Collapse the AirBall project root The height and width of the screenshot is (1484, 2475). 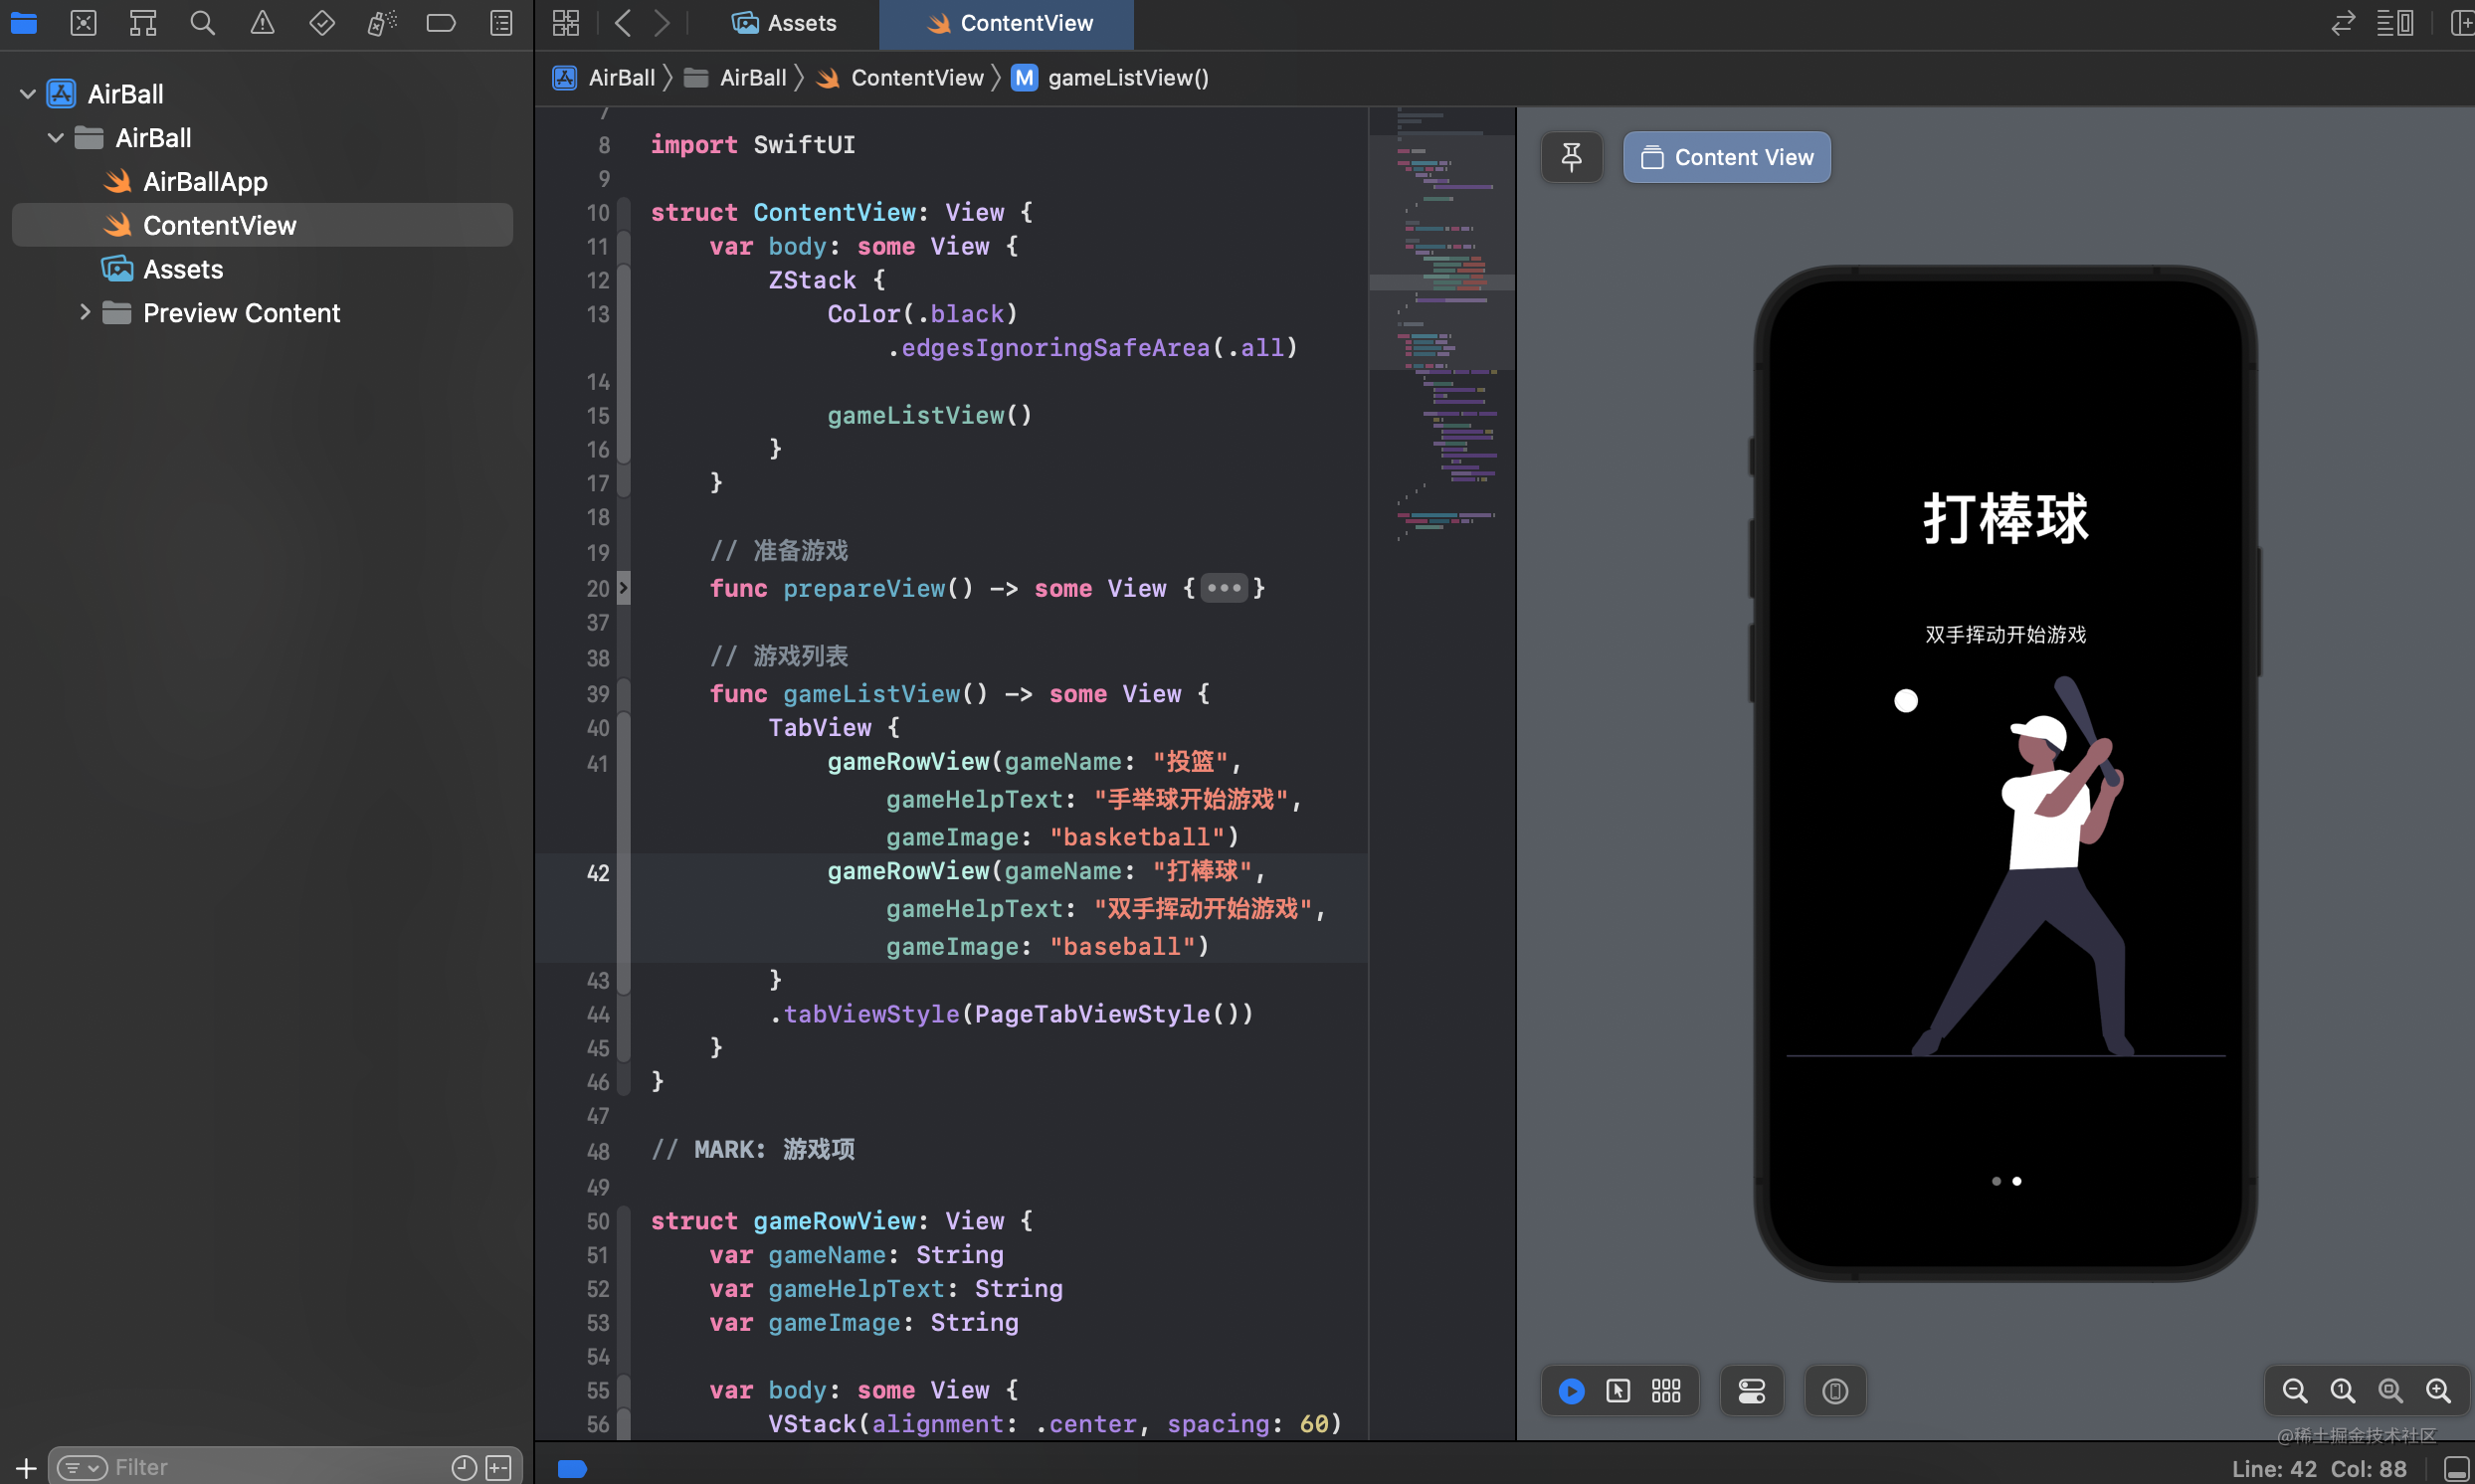(28, 94)
